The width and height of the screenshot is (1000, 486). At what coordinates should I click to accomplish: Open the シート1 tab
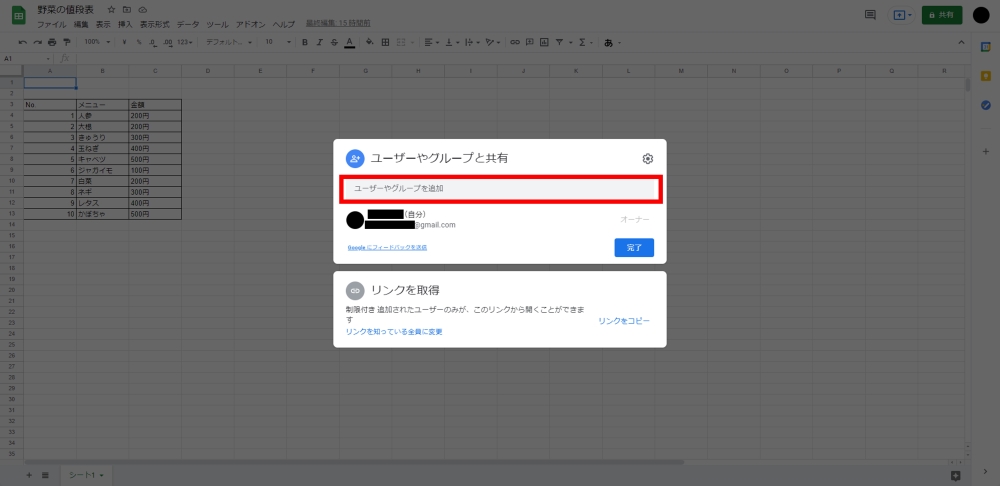(86, 475)
